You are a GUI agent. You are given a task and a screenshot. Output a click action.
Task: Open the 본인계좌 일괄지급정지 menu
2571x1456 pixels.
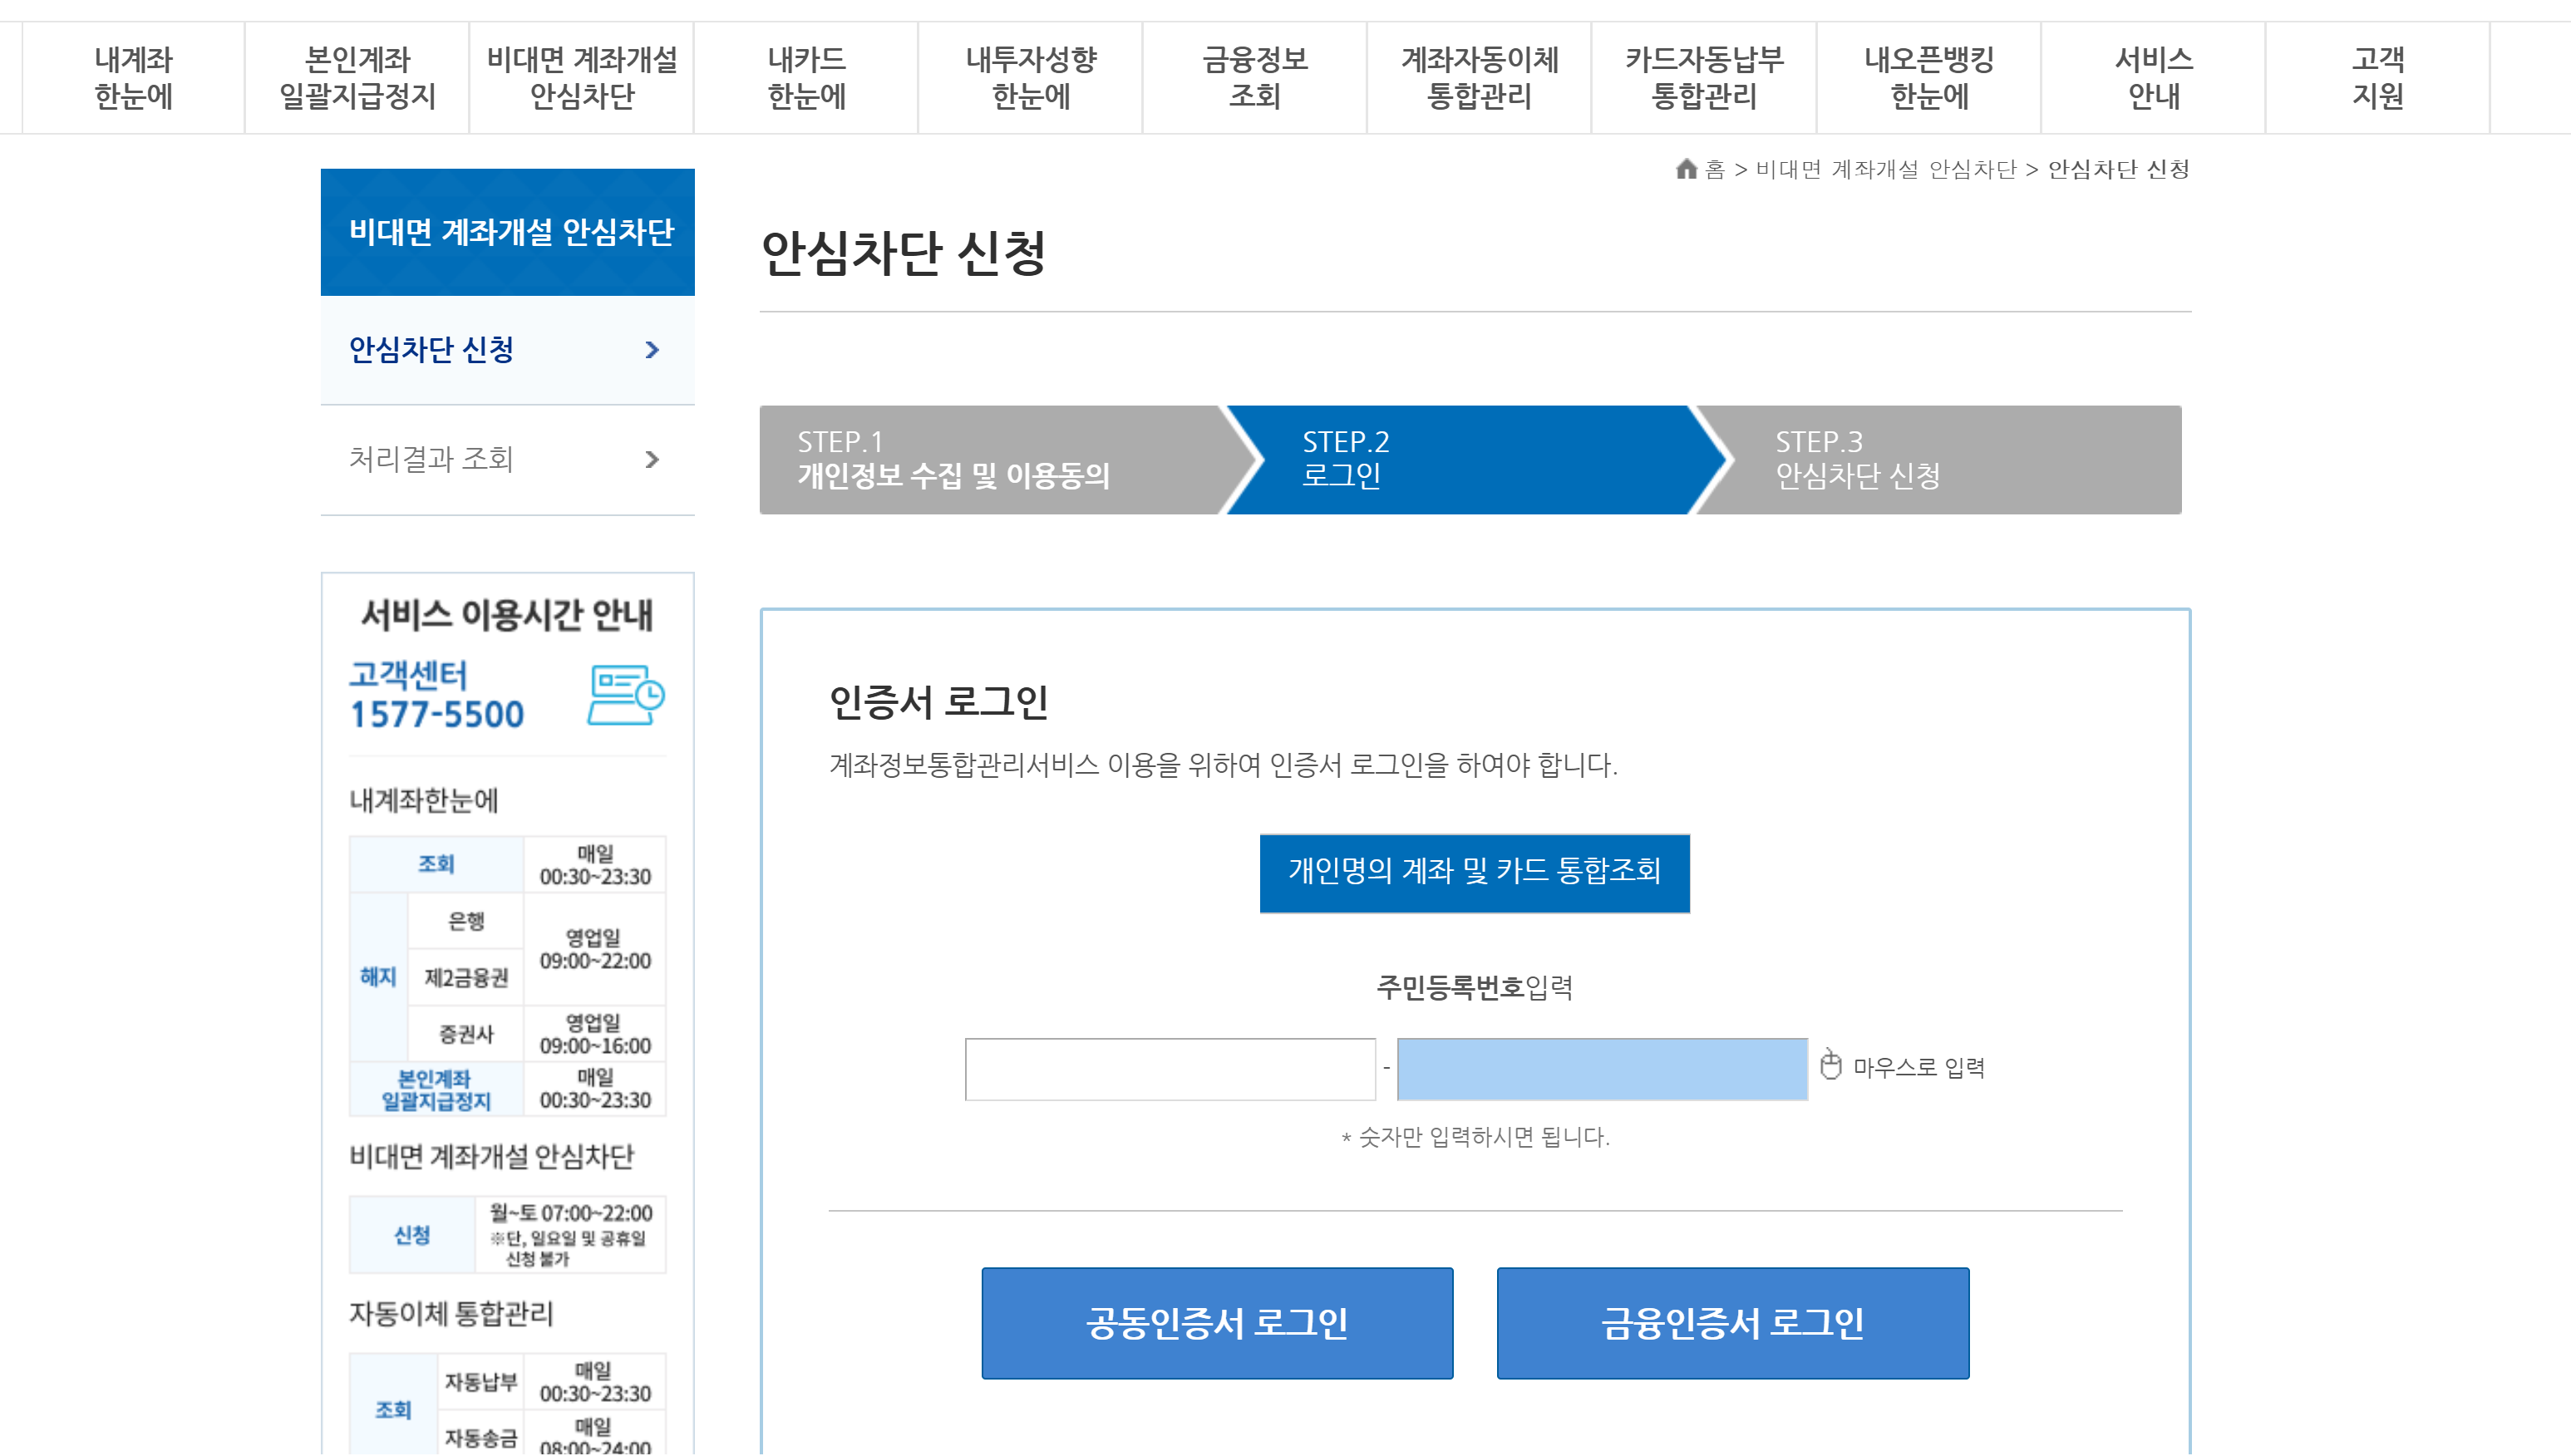pyautogui.click(x=357, y=78)
